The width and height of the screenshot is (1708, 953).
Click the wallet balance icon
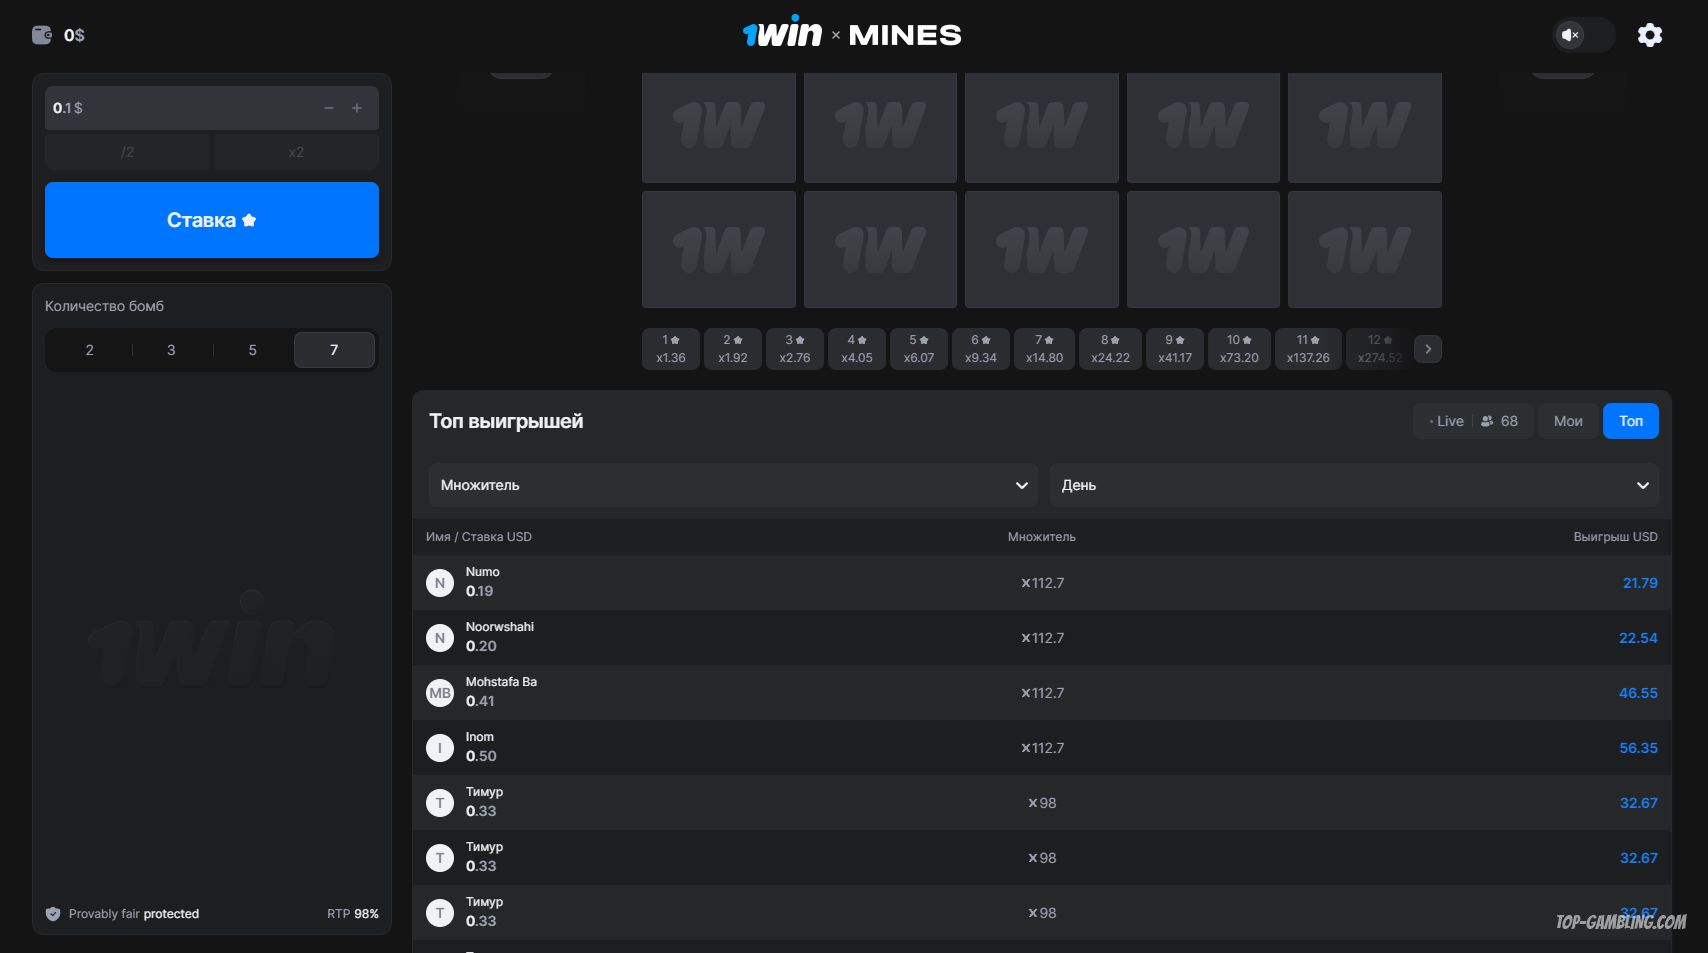42,35
